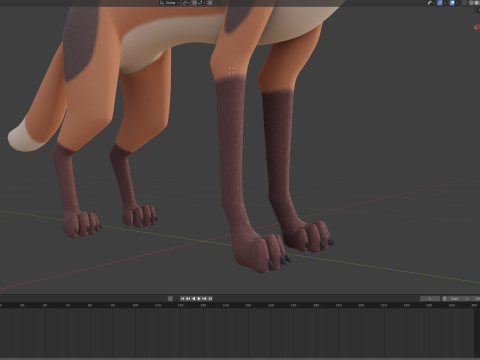Image resolution: width=480 pixels, height=360 pixels.
Task: Expand the viewport overlays options arrow
Action: point(457,3)
